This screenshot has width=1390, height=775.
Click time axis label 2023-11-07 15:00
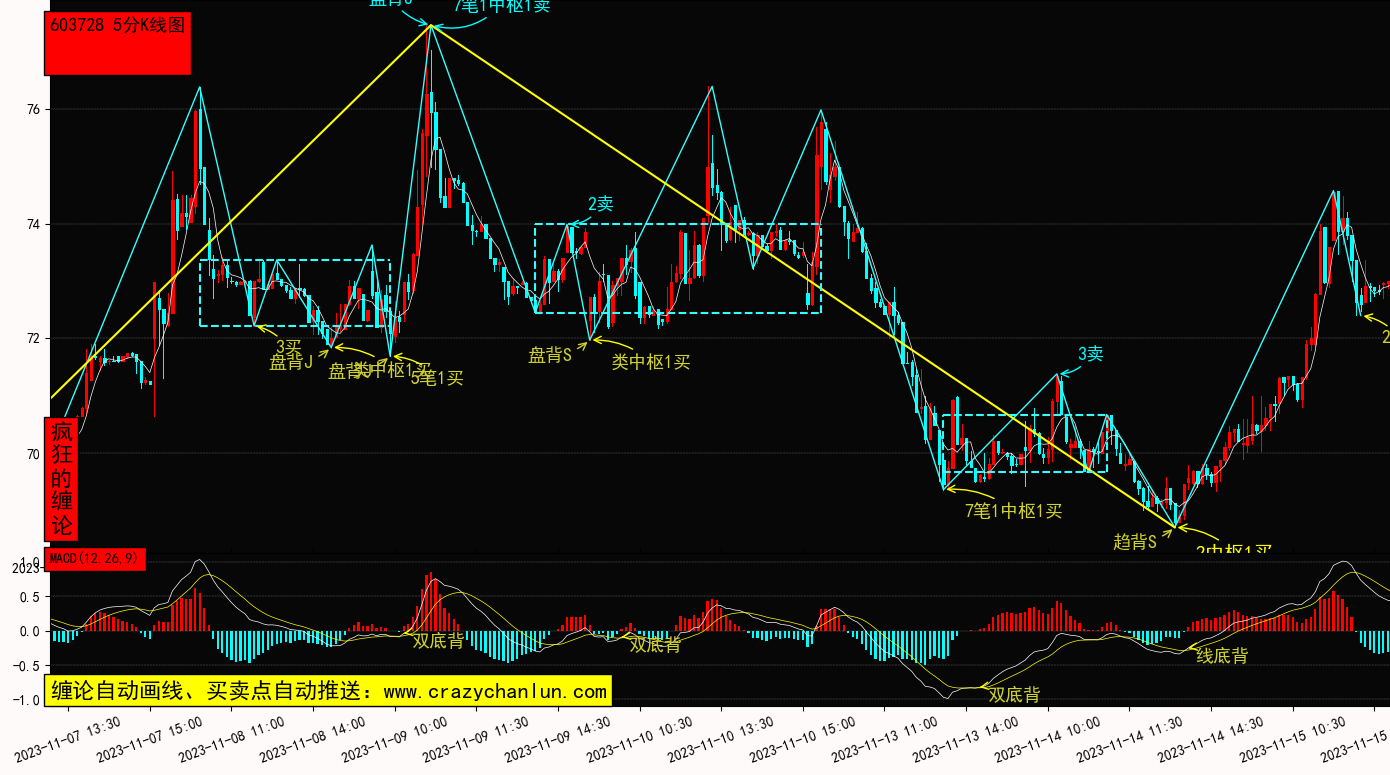click(x=149, y=739)
